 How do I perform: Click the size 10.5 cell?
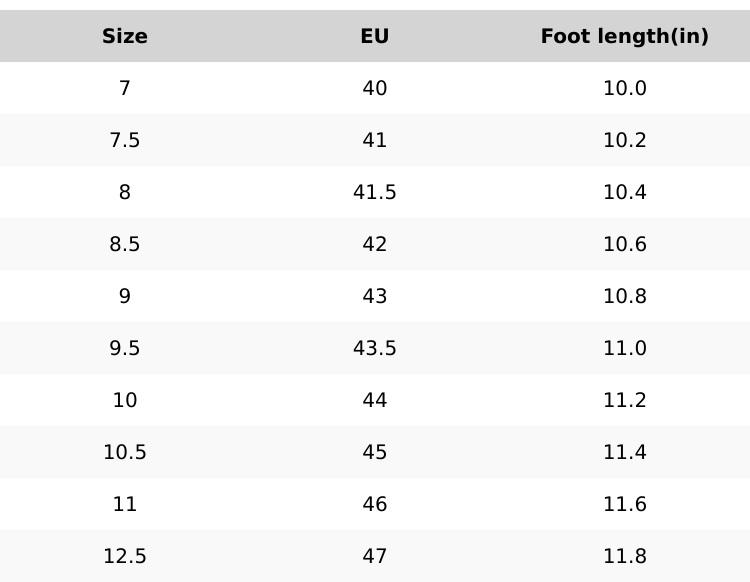(x=125, y=452)
